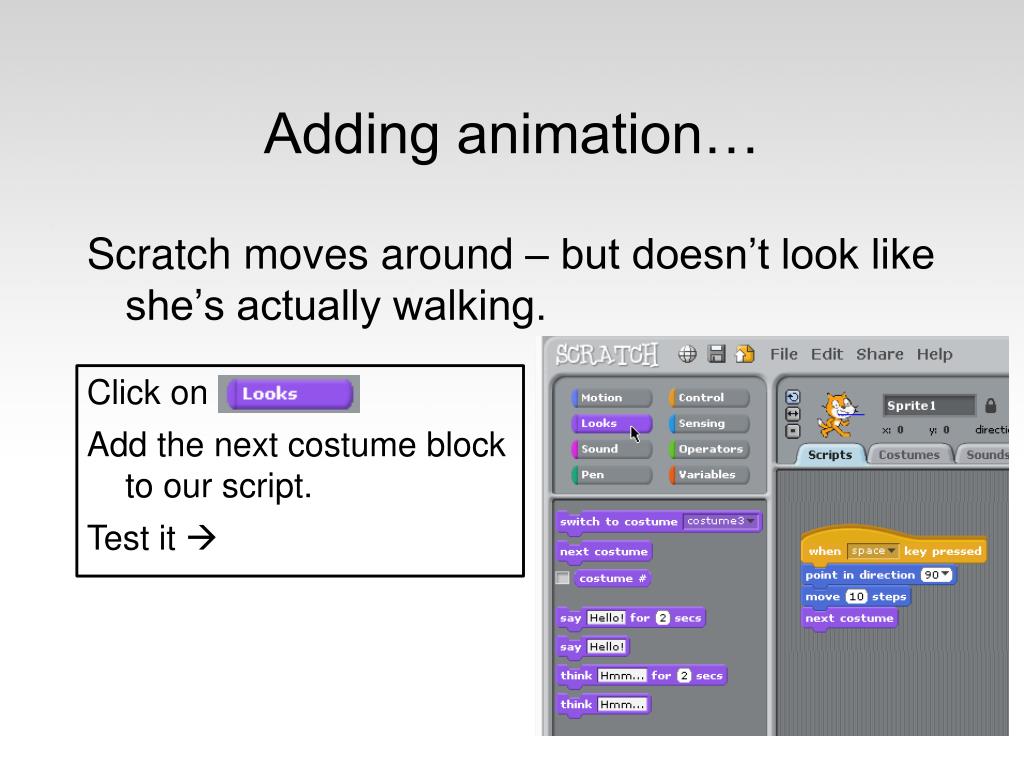Viewport: 1024px width, 768px height.
Task: Select the Operators block category
Action: coord(709,449)
